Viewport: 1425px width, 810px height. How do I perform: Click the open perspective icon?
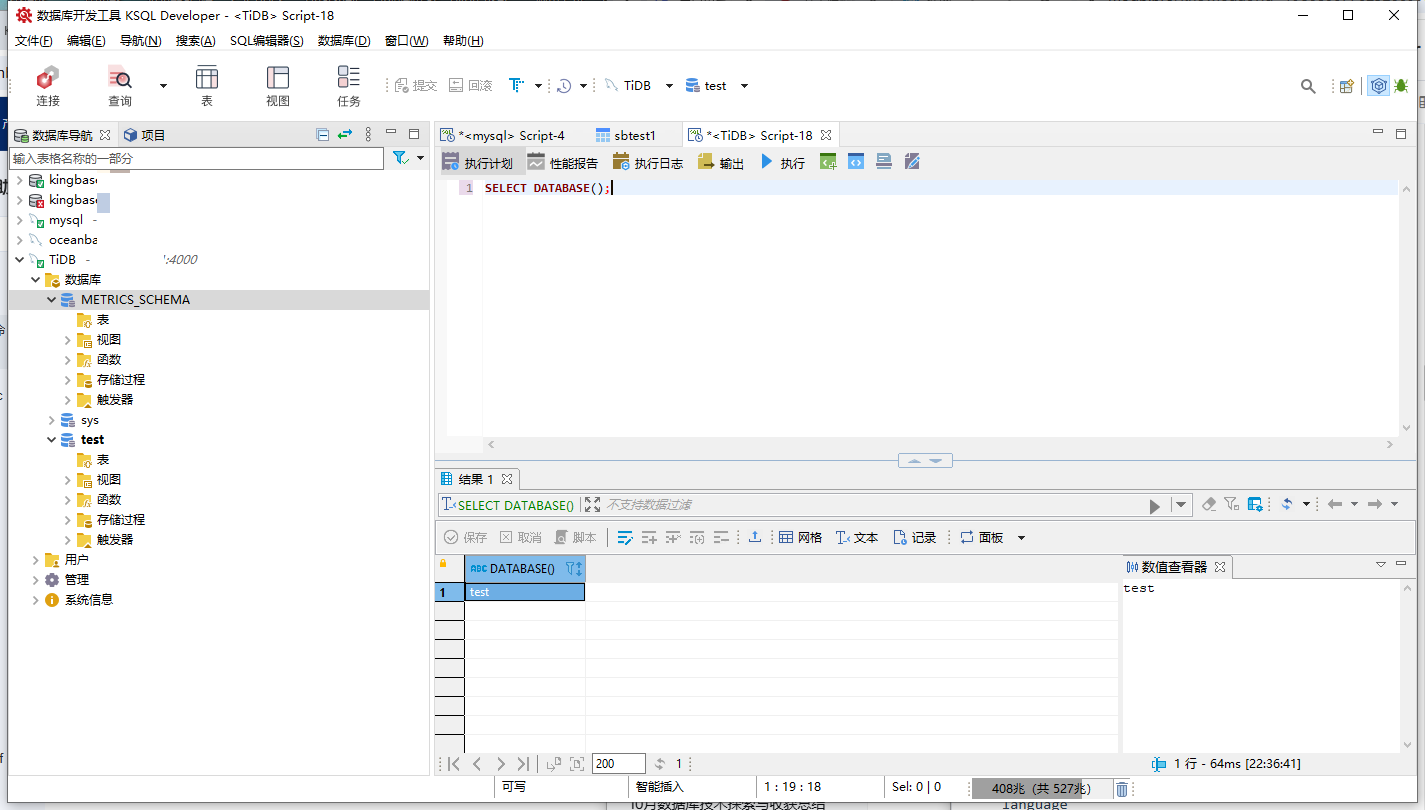click(1347, 86)
